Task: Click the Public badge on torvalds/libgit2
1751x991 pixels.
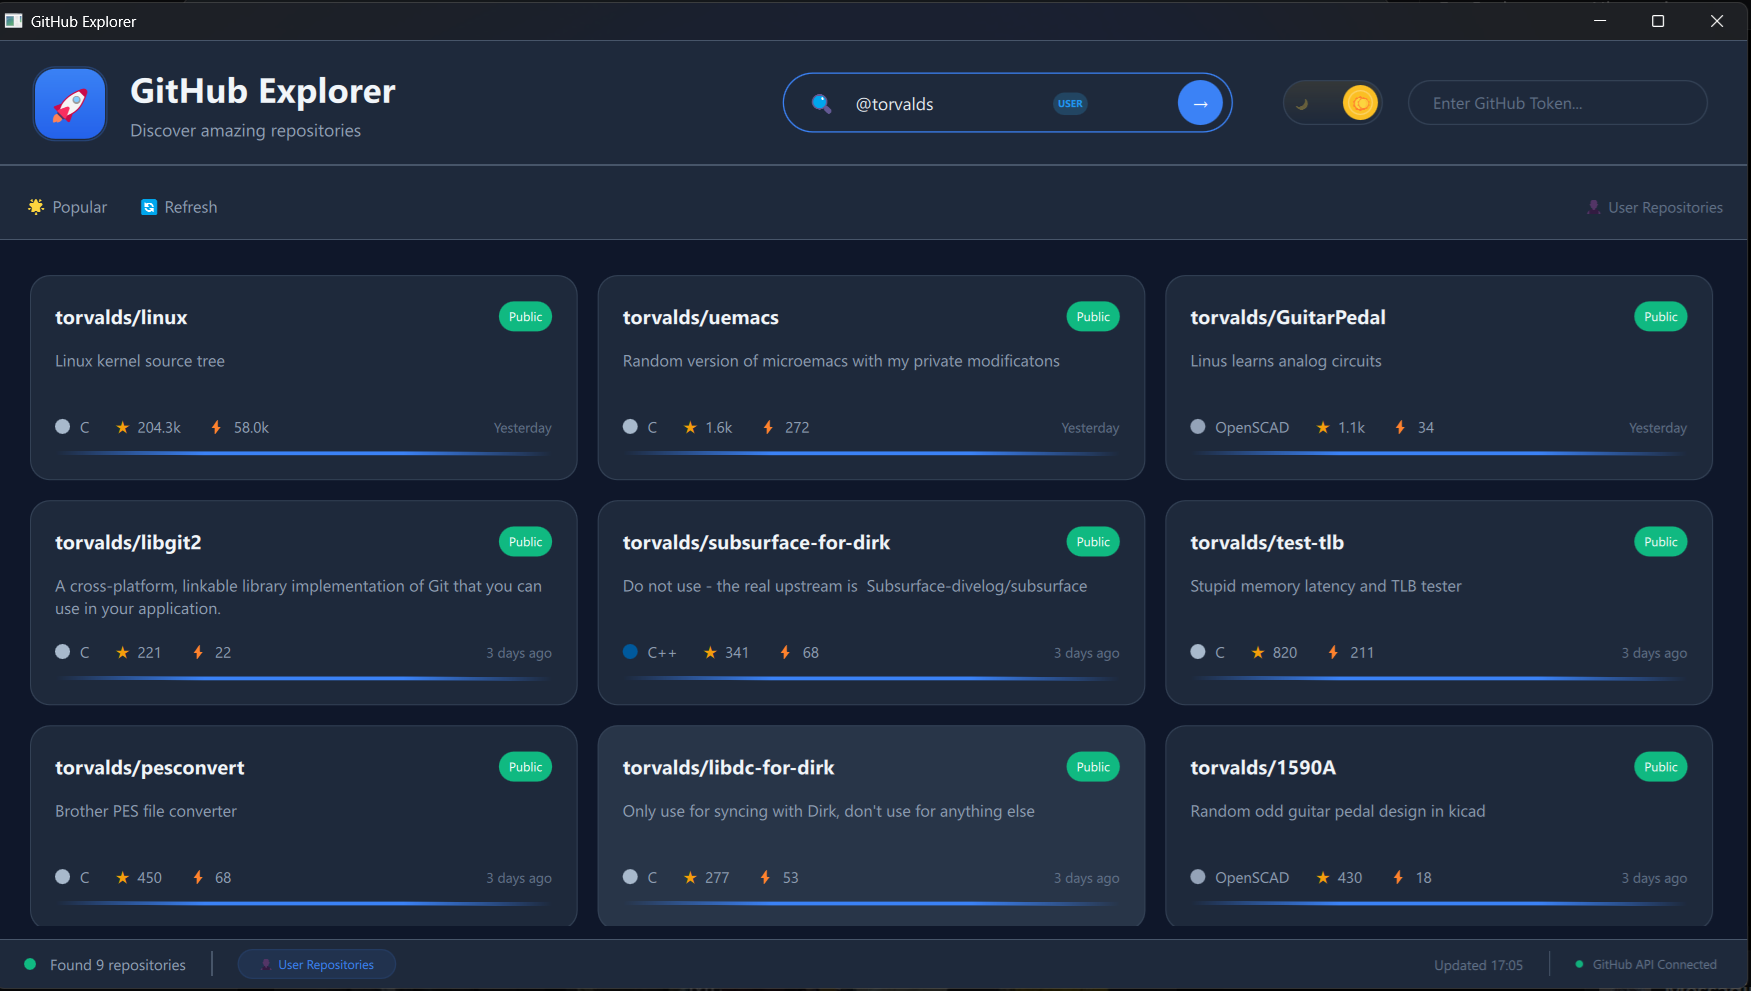Action: (525, 542)
